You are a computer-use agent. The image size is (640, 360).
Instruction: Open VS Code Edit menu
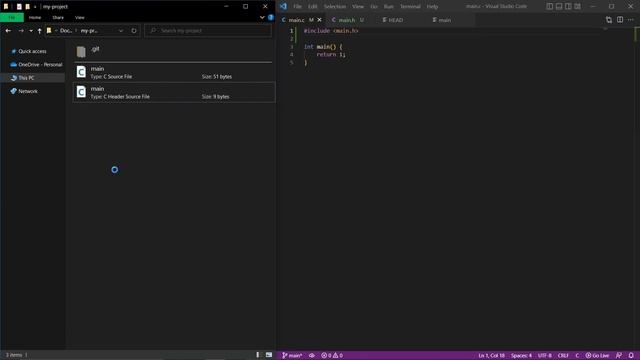(312, 7)
